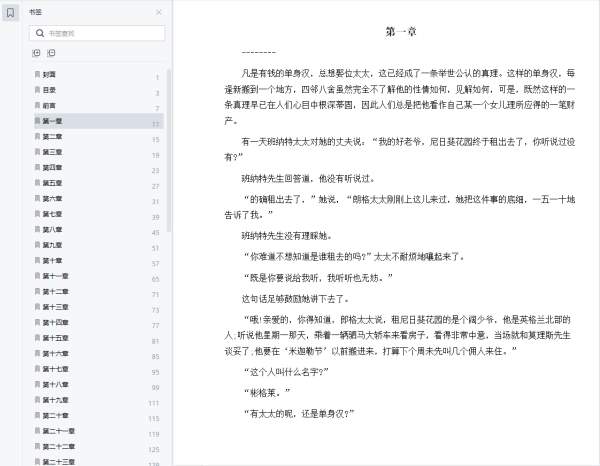Image resolution: width=600 pixels, height=466 pixels.
Task: Open 第七章 bookmark
Action: [x=99, y=214]
